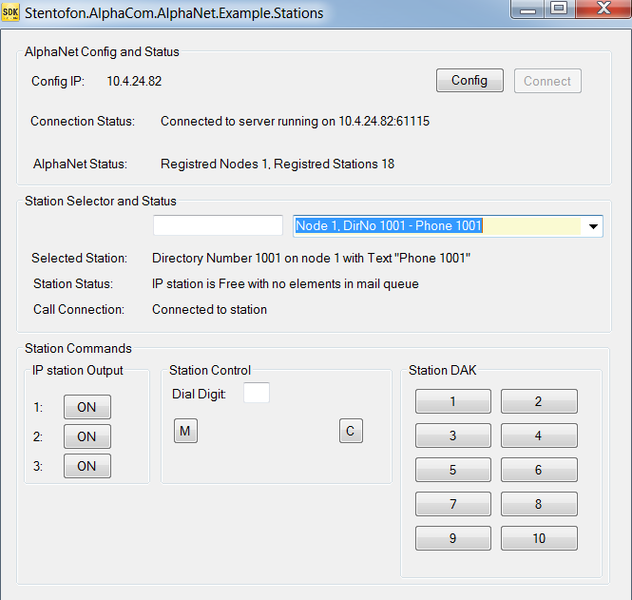Trigger Station DAK key 3

click(x=453, y=436)
